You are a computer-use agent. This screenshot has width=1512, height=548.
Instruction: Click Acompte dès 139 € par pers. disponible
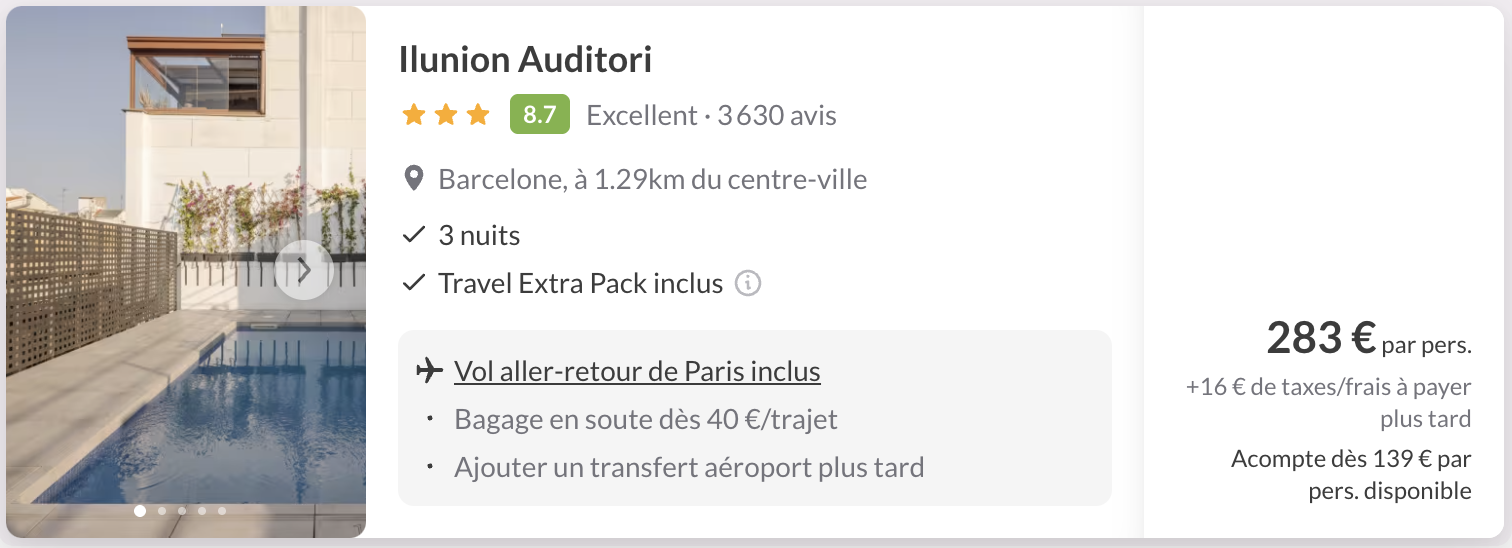pyautogui.click(x=1351, y=475)
